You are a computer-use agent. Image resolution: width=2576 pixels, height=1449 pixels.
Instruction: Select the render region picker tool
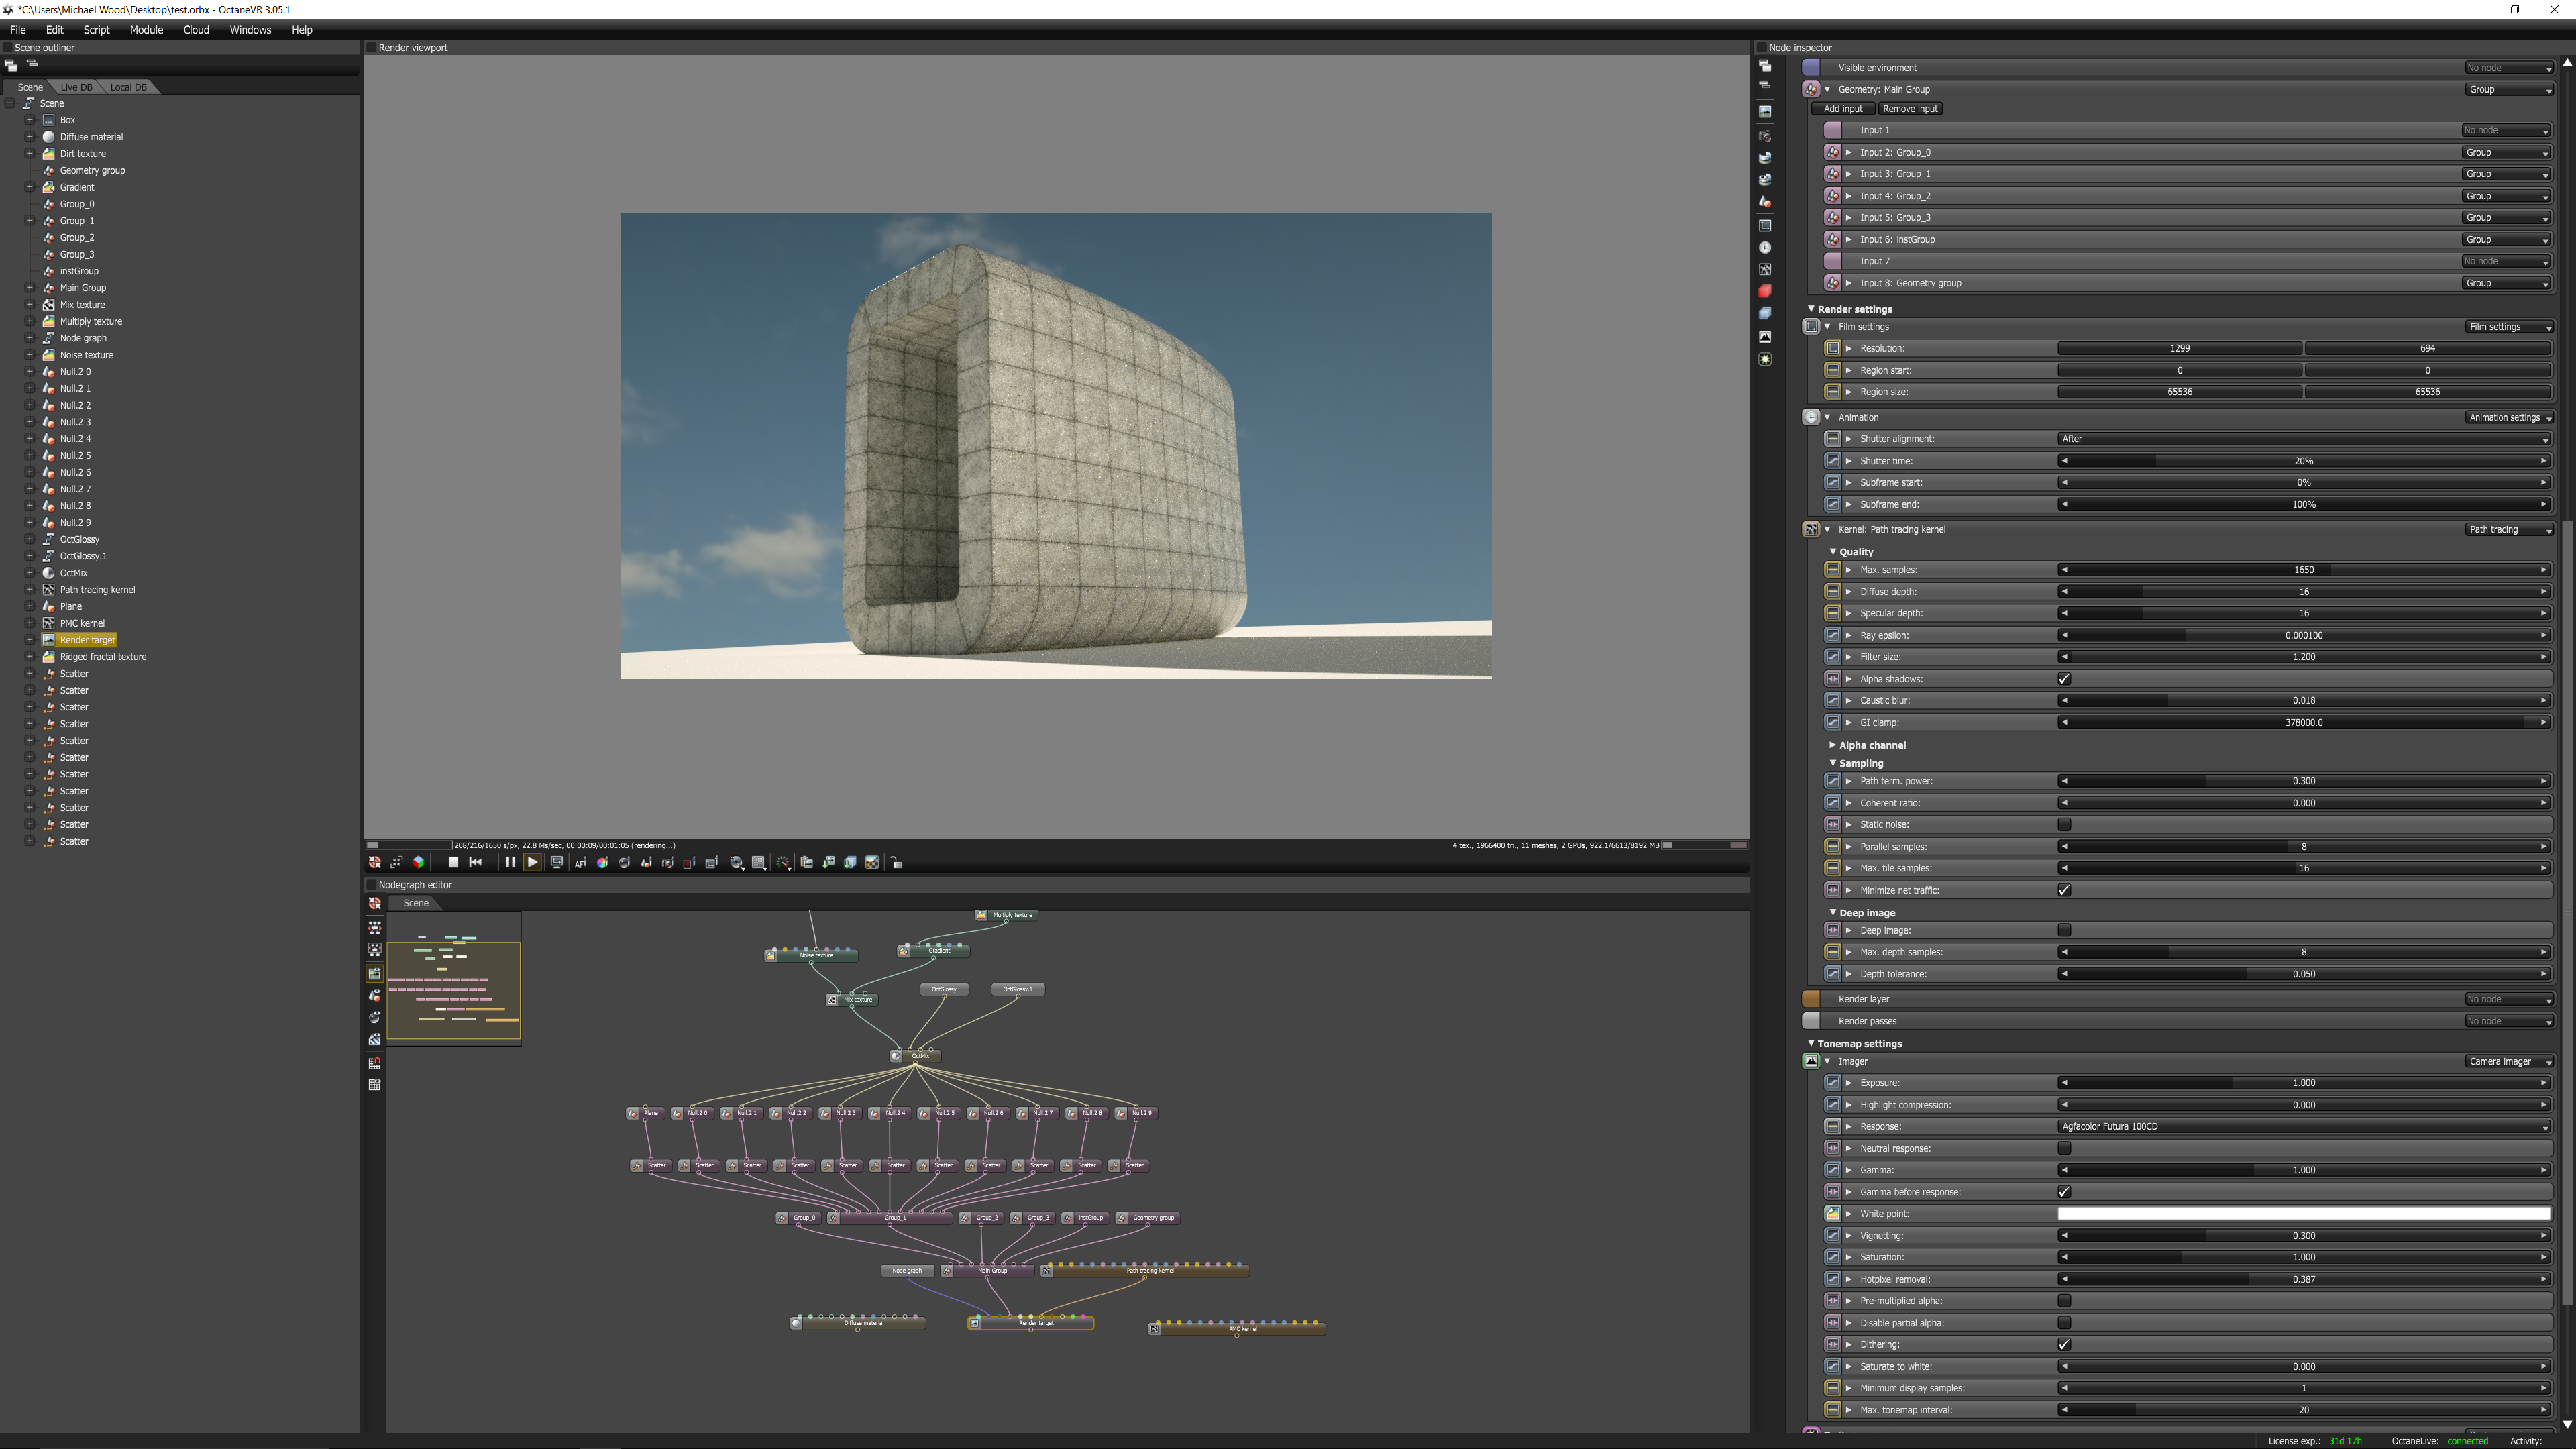[x=689, y=862]
